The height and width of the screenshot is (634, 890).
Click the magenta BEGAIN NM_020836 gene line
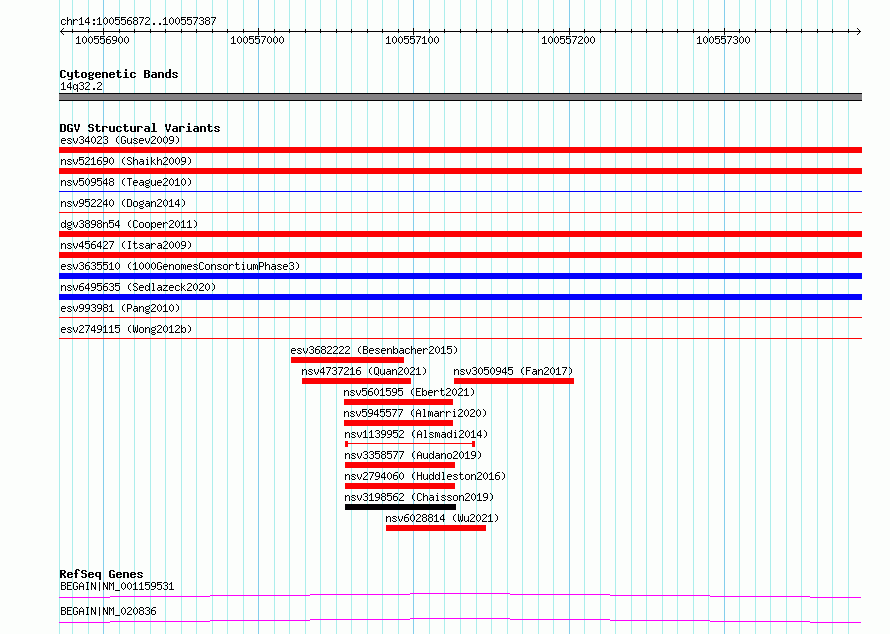click(460, 620)
